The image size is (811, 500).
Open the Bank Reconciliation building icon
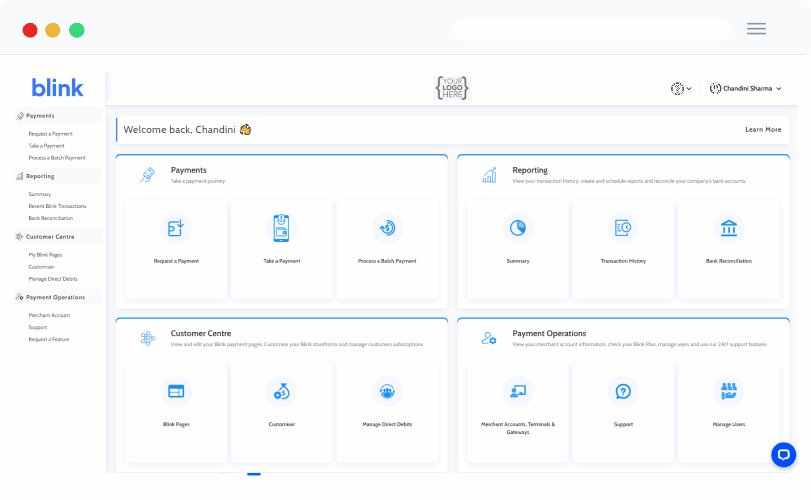729,228
